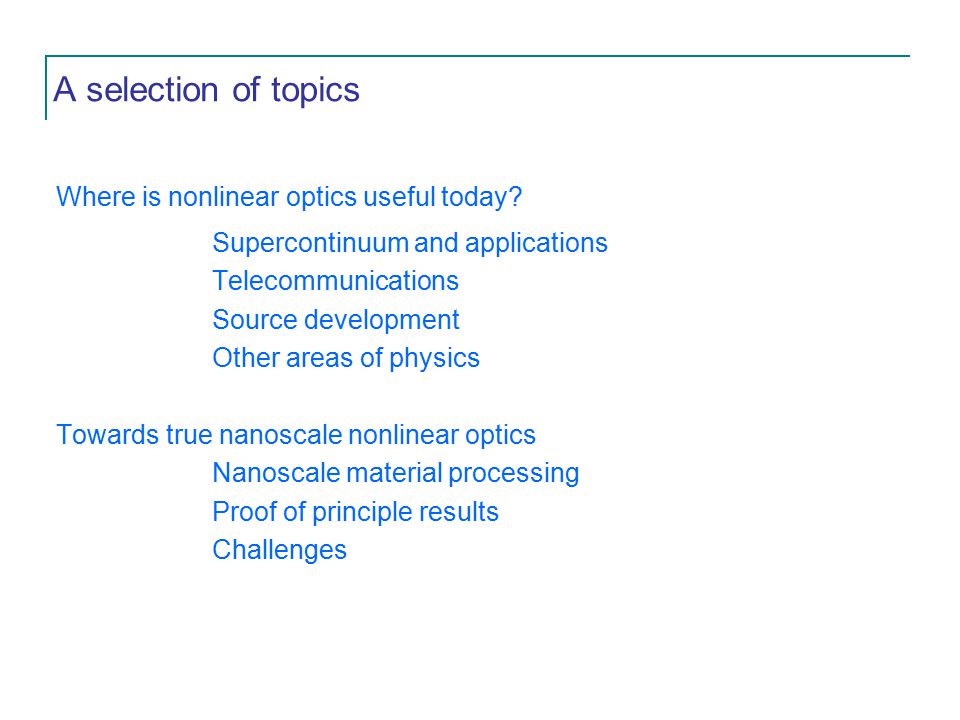Viewport: 960px width, 720px height.
Task: Click the word 'topics' in the title
Action: click(x=315, y=92)
